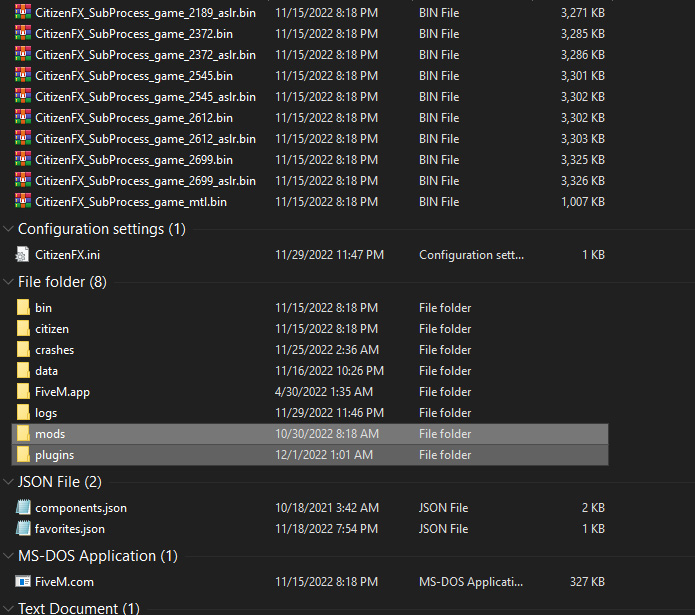Select the FiveM.com application icon
The image size is (695, 615).
tap(23, 581)
